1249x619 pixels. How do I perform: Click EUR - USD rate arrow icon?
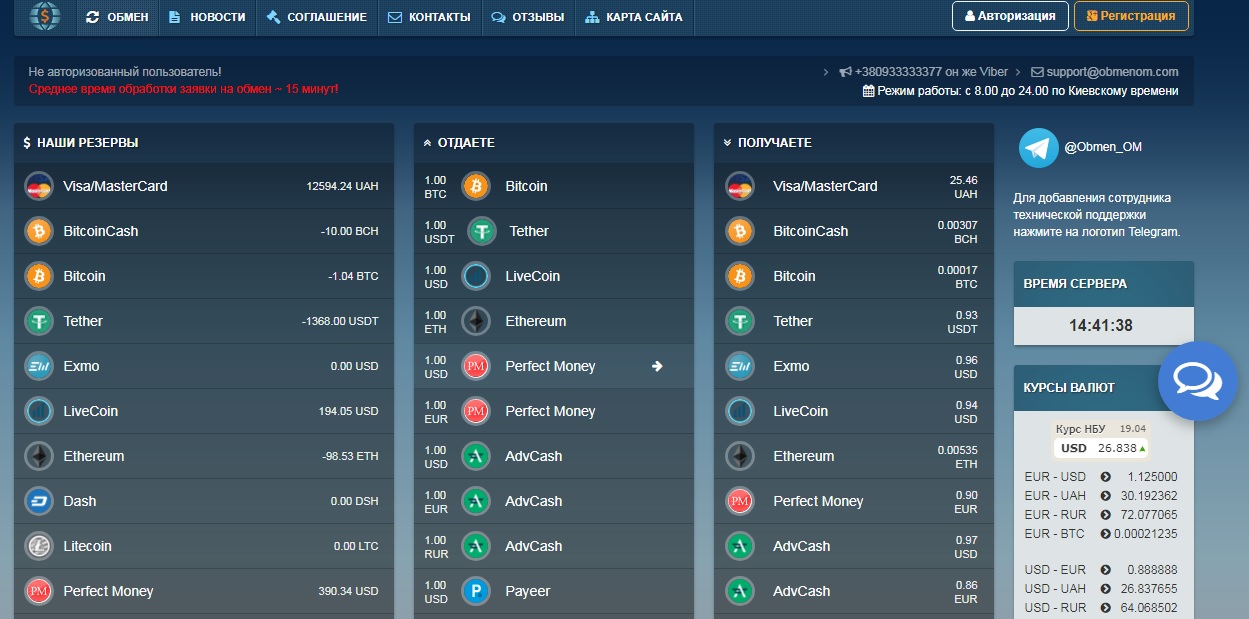(1105, 477)
